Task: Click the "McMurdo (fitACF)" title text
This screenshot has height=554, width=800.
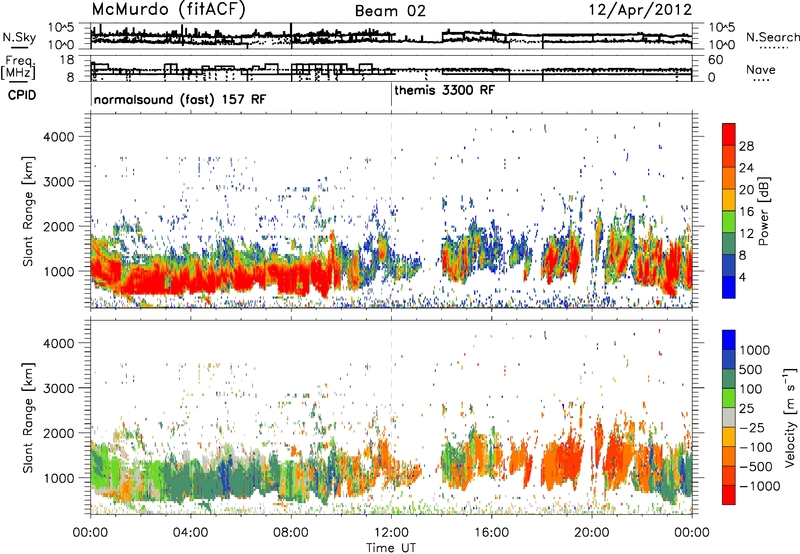Action: click(168, 9)
